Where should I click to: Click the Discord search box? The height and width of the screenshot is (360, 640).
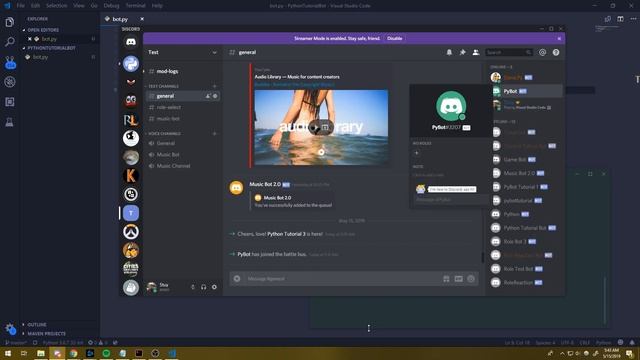(x=509, y=52)
